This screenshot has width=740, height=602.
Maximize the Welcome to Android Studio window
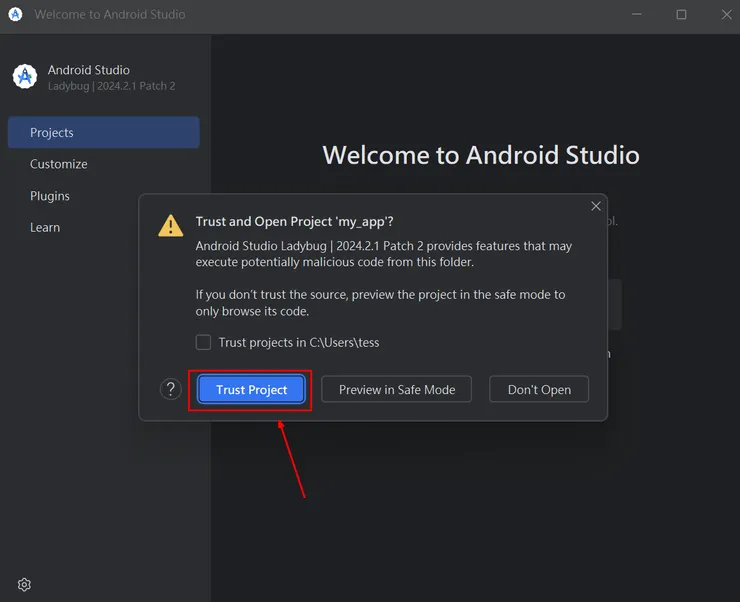point(681,14)
